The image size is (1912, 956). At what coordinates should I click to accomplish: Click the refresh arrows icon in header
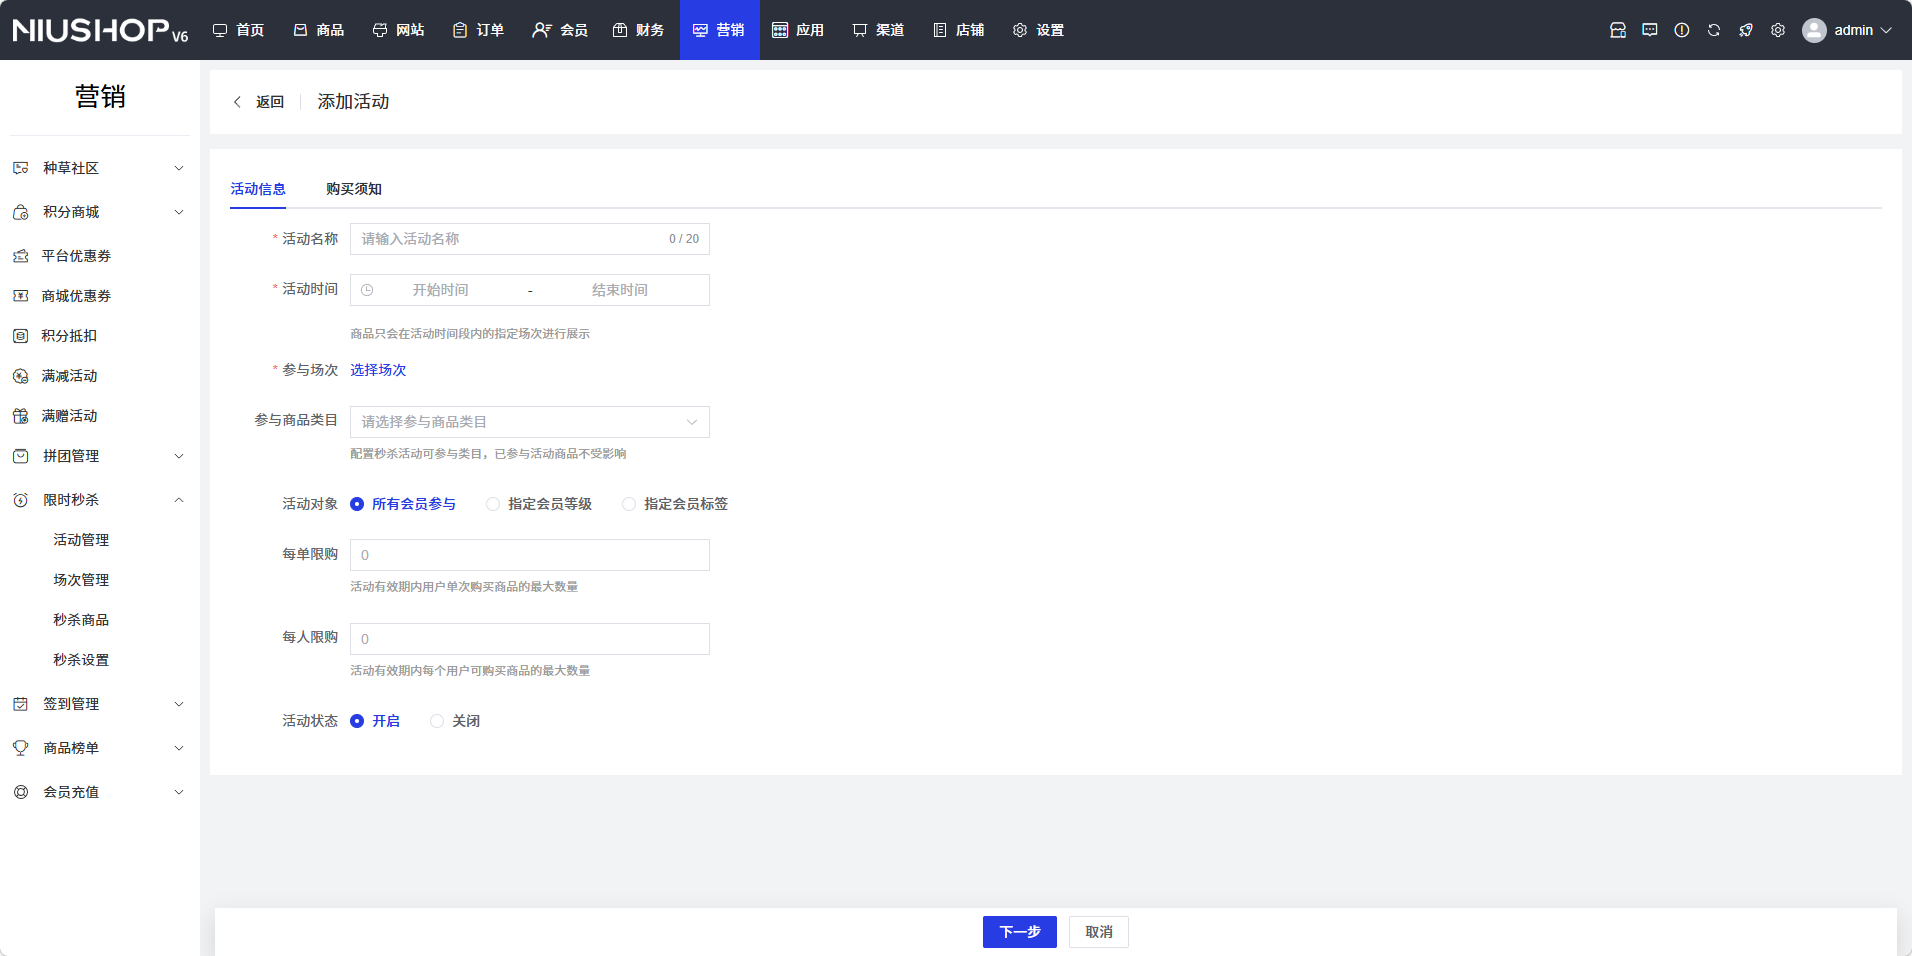[x=1714, y=30]
